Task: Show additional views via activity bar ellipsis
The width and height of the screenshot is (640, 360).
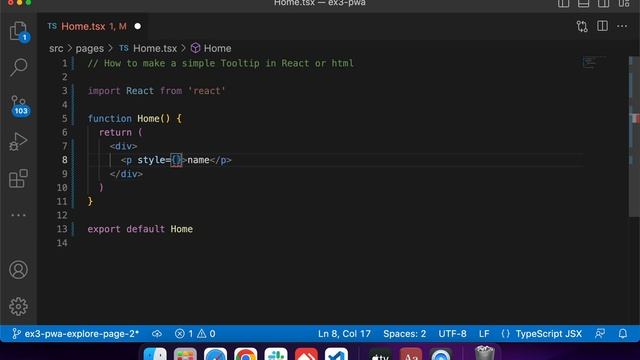Action: click(18, 215)
